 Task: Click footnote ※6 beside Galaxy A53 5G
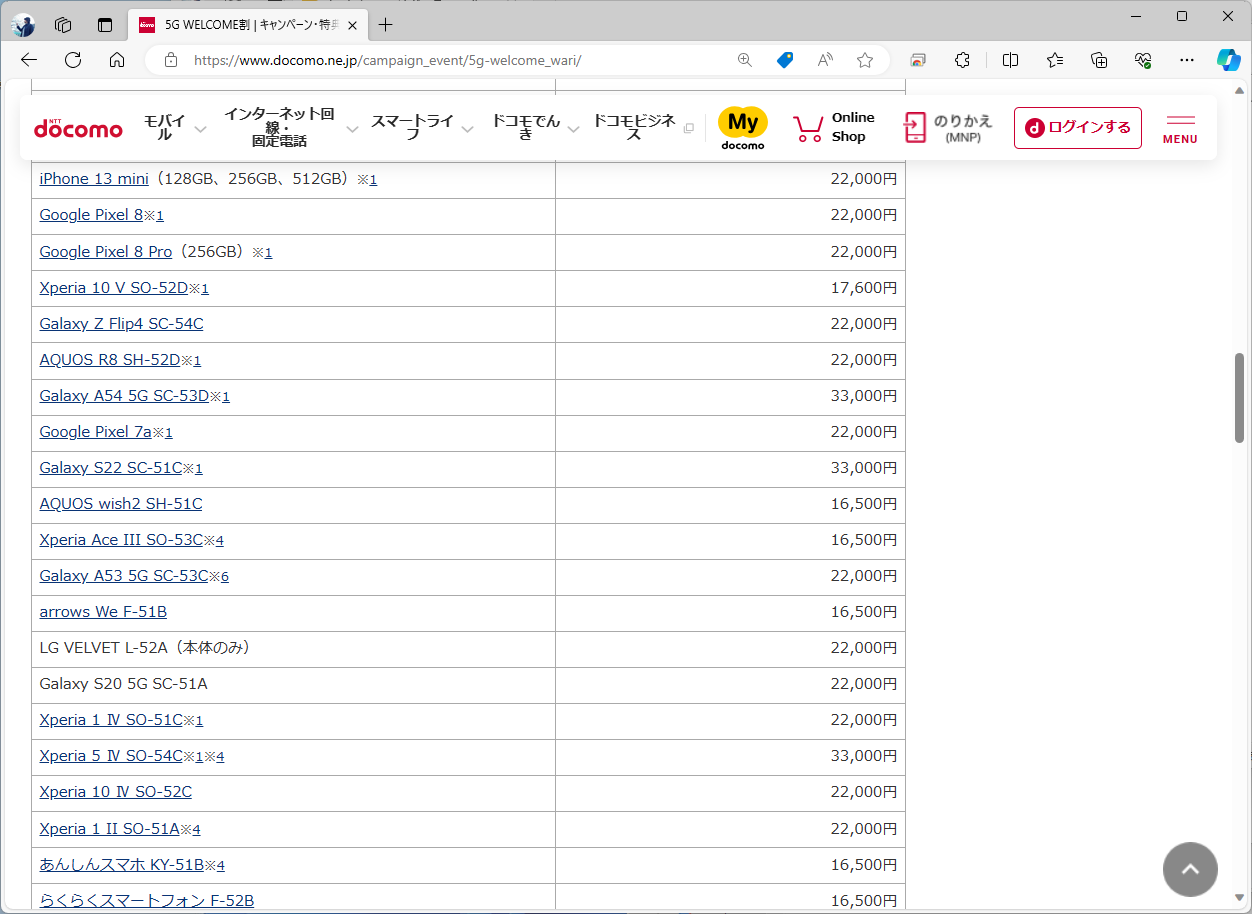(220, 577)
